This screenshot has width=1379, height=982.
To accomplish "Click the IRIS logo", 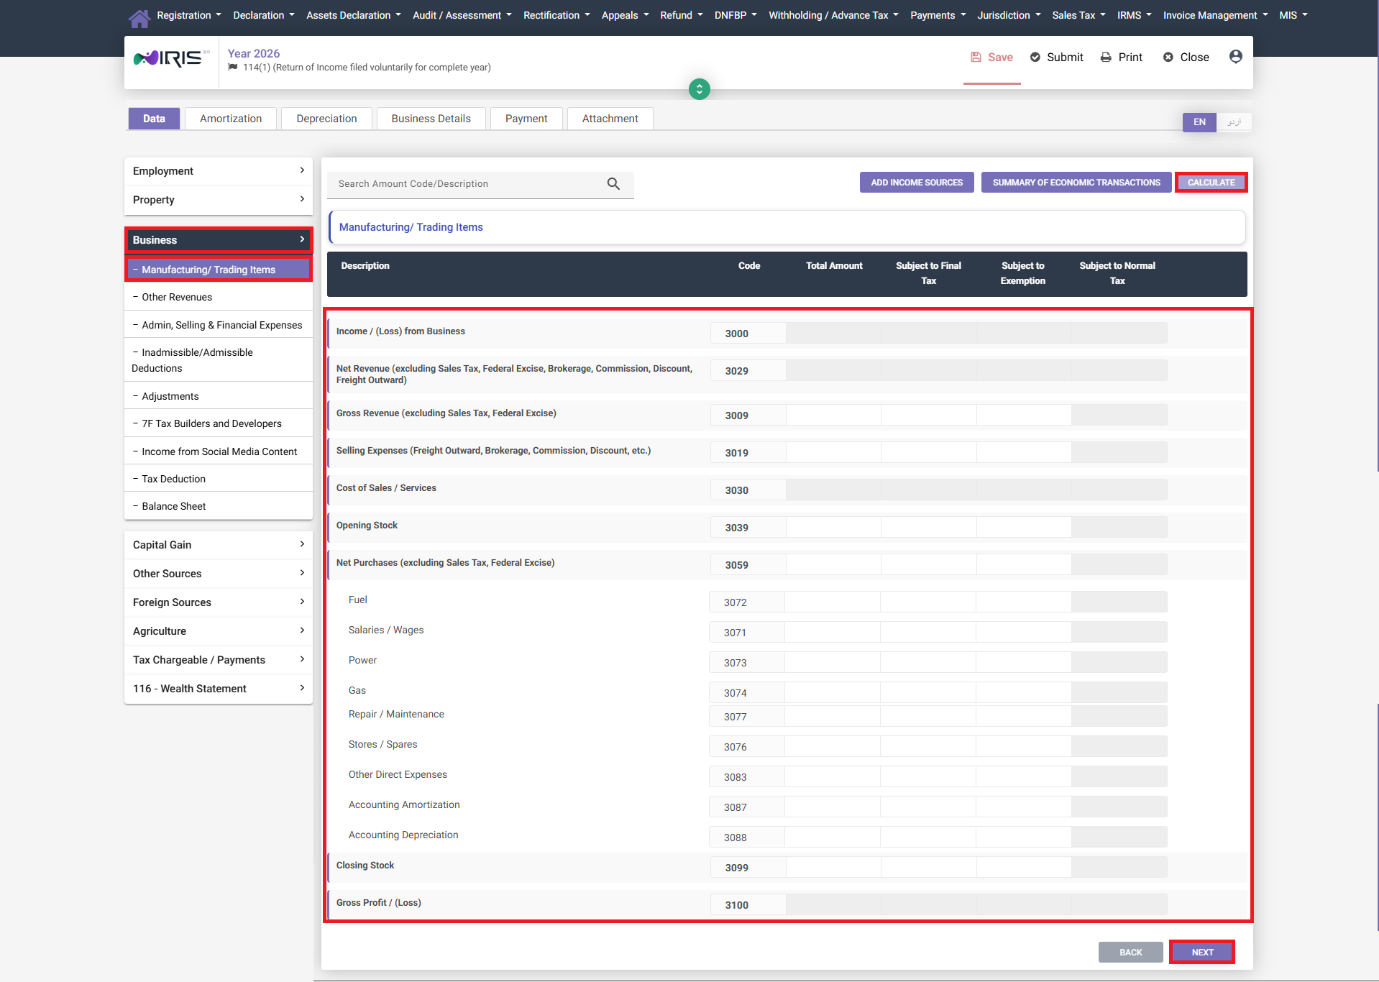I will 172,58.
